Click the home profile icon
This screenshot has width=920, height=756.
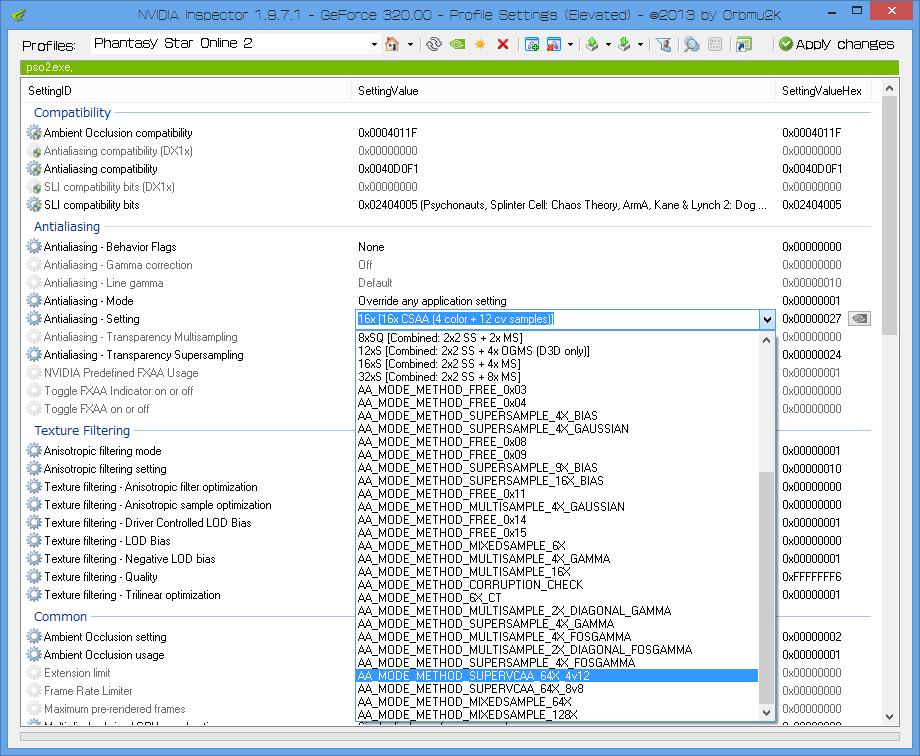coord(392,44)
